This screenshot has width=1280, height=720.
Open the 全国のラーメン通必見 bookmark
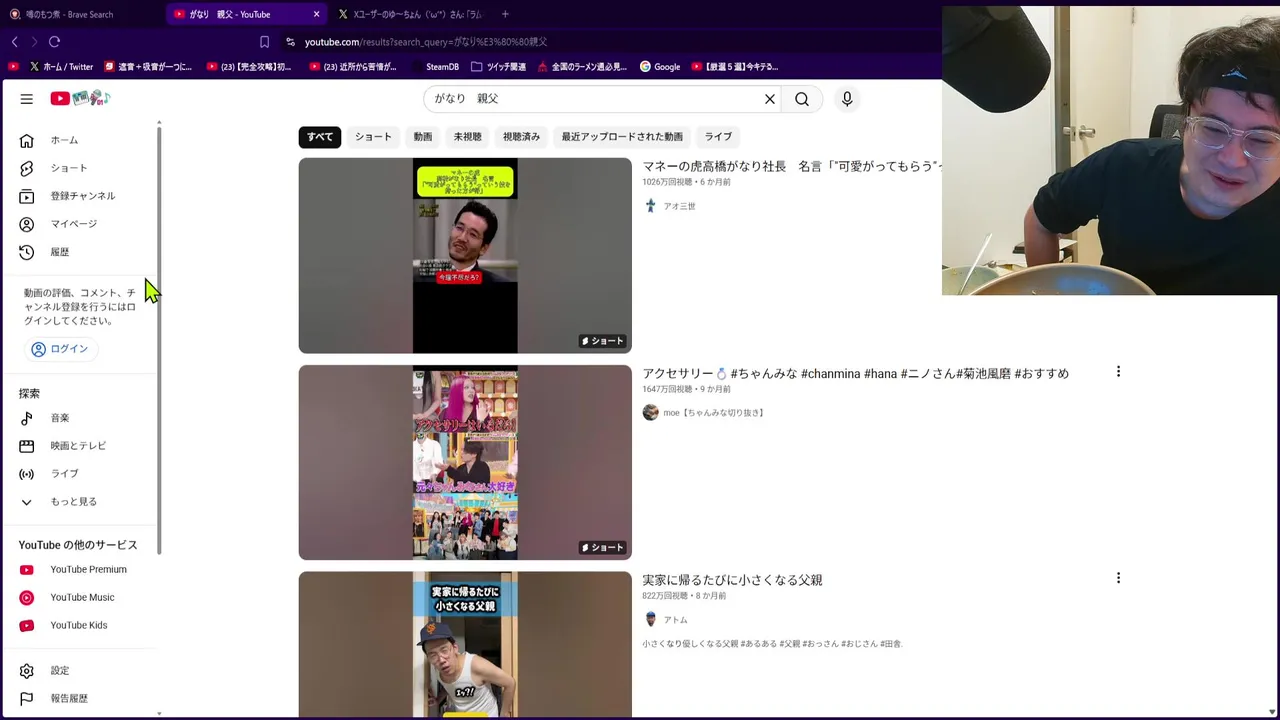point(582,67)
